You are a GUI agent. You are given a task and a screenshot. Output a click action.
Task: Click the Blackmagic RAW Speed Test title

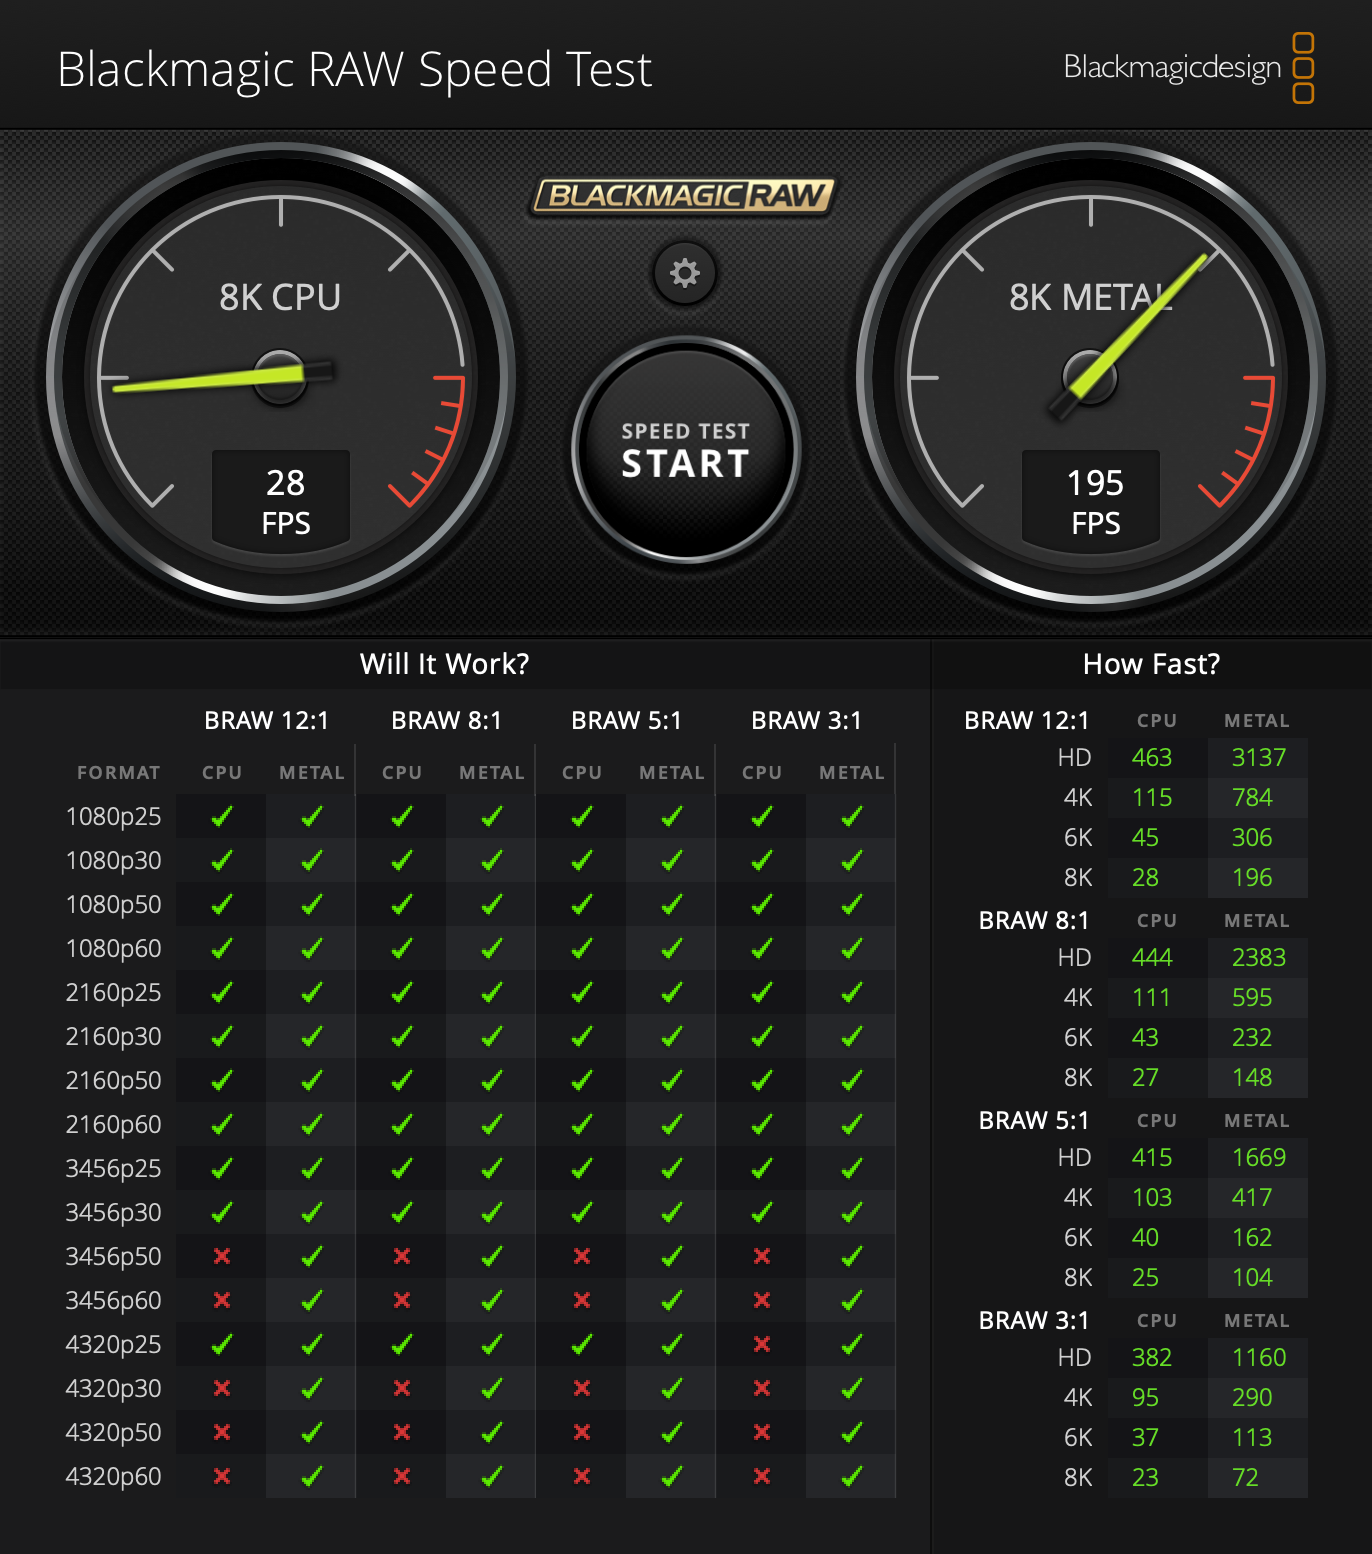pyautogui.click(x=355, y=69)
